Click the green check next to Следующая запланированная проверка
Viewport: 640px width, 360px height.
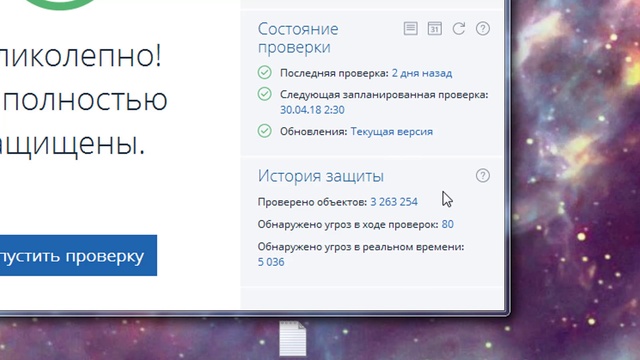264,94
